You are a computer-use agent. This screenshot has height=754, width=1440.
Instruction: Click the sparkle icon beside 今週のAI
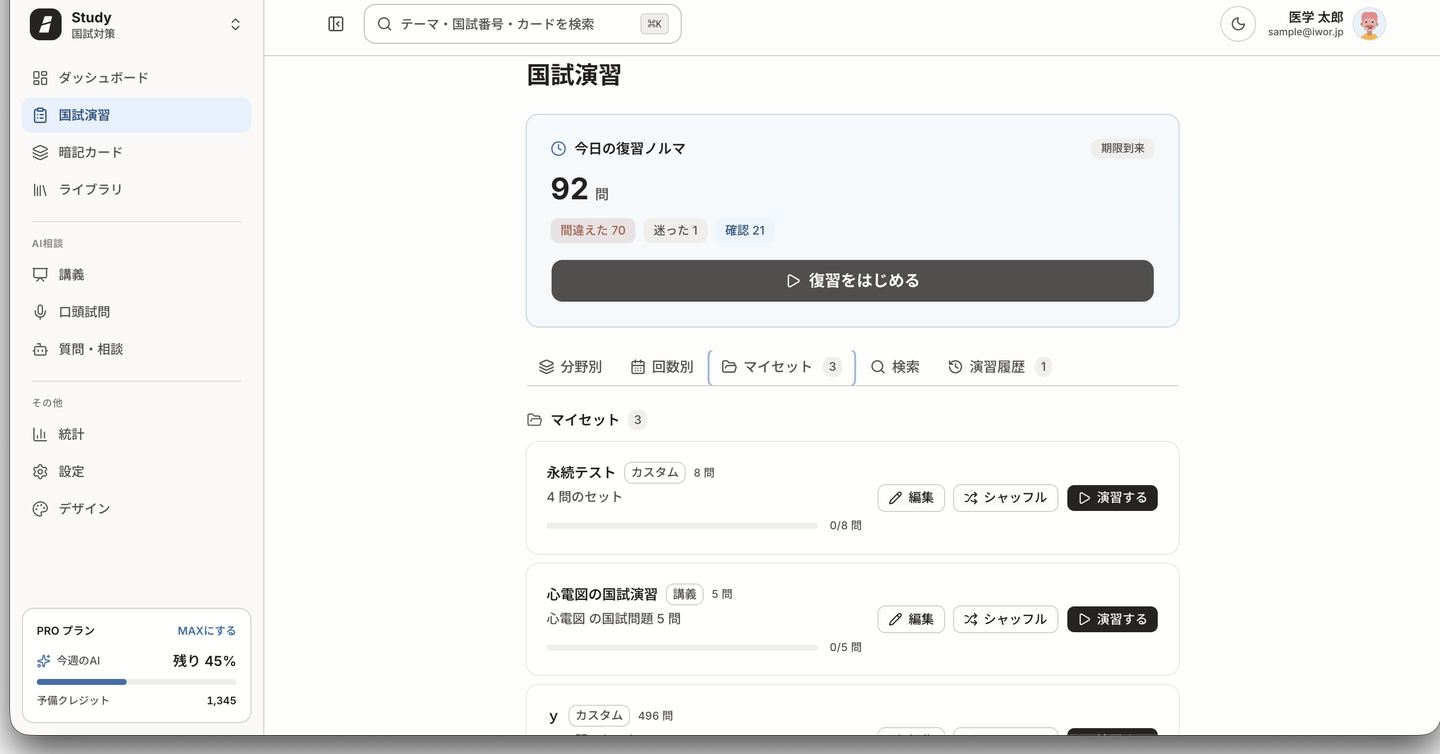tap(44, 661)
